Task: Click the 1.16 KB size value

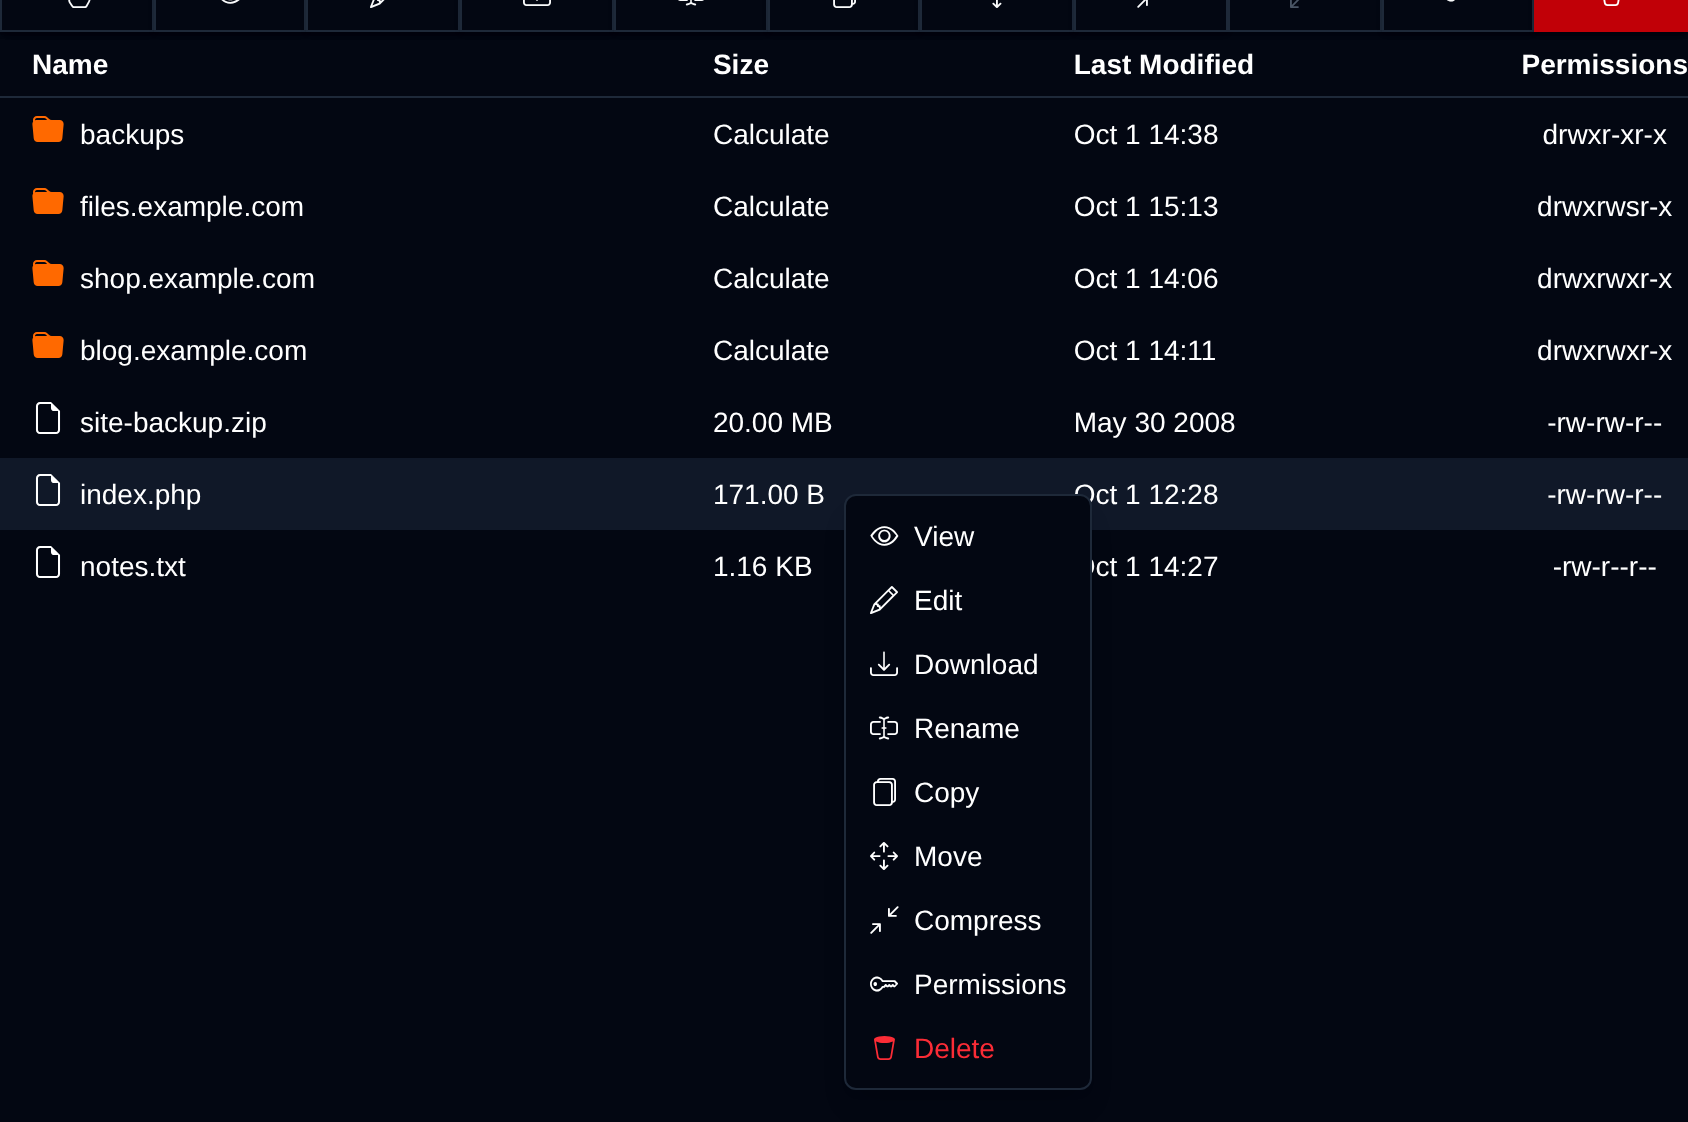Action: pyautogui.click(x=762, y=566)
